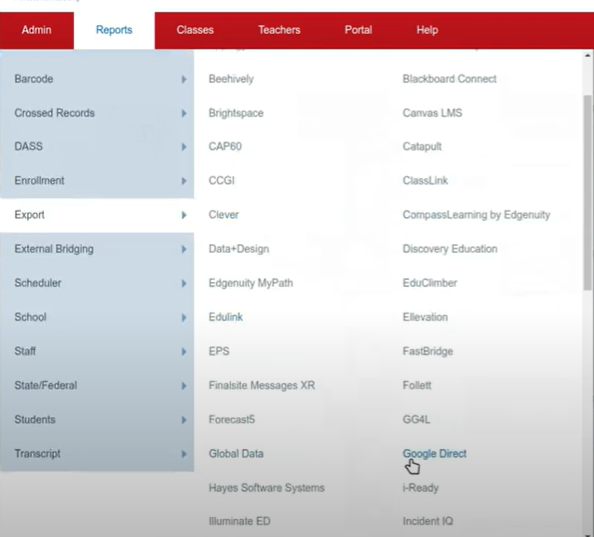The width and height of the screenshot is (594, 537).
Task: Choose School menu item
Action: tap(97, 317)
